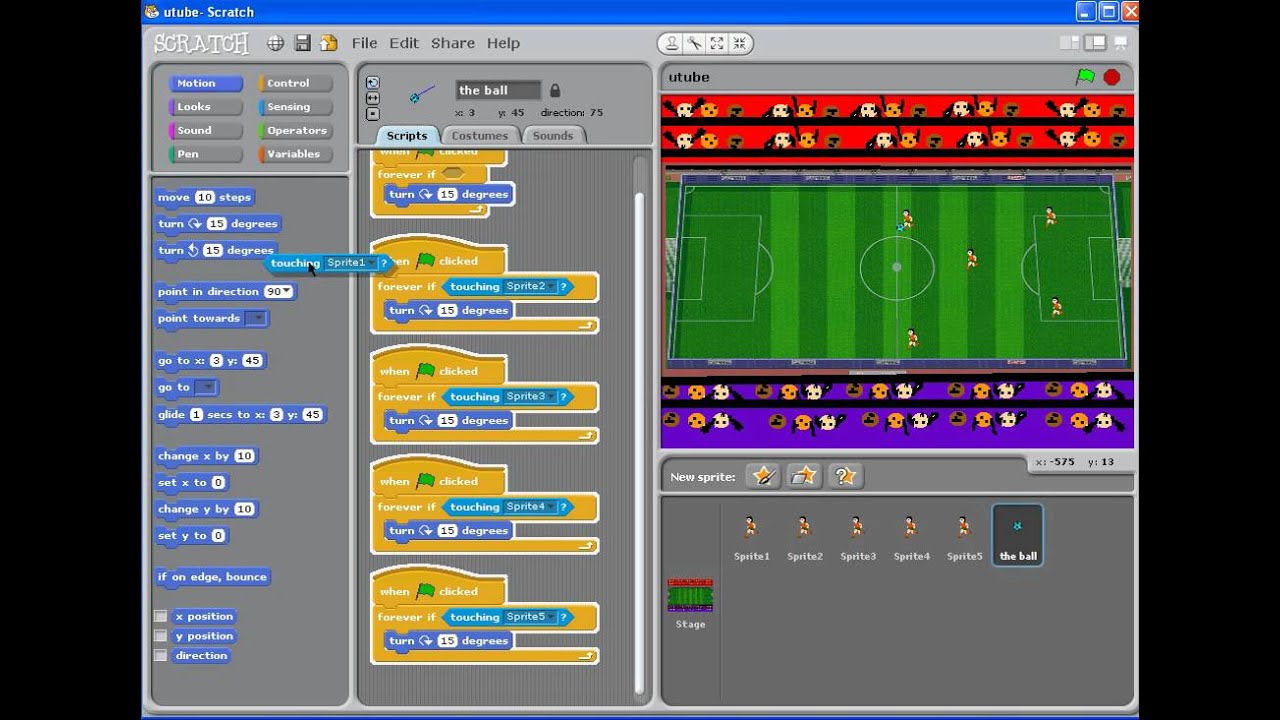Viewport: 1280px width, 720px height.
Task: Open dropdown on point in direction block
Action: 288,292
